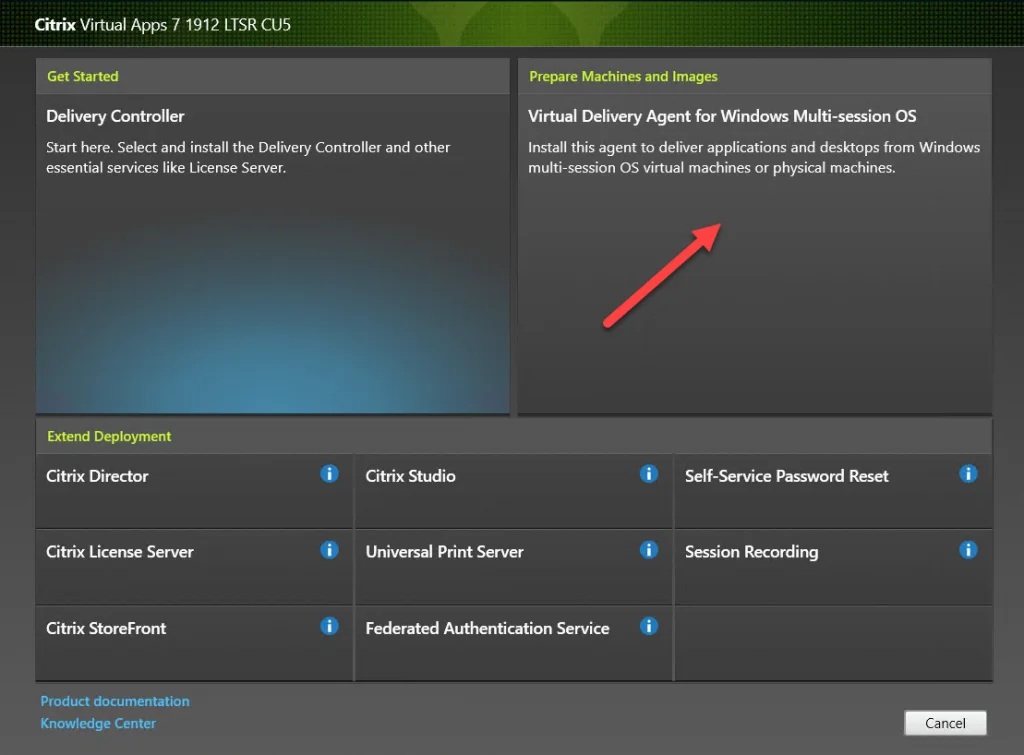Image resolution: width=1024 pixels, height=755 pixels.
Task: Pick the Citrix StoreFront tile
Action: pos(194,643)
